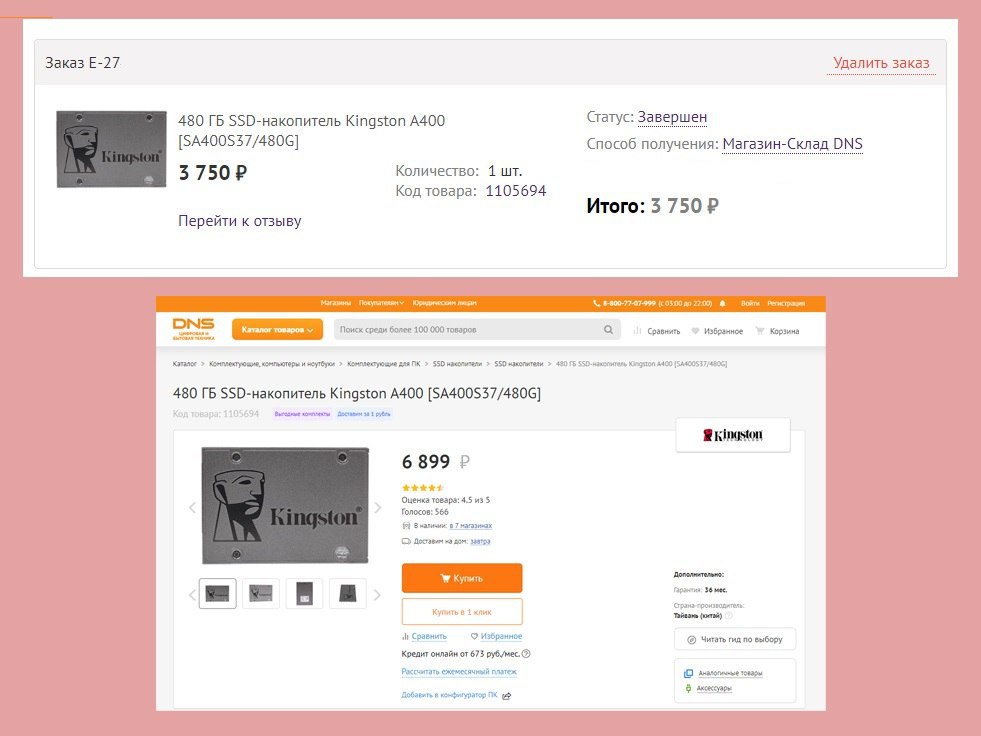Click Удалить заказ link
Image resolution: width=981 pixels, height=736 pixels.
coord(881,63)
